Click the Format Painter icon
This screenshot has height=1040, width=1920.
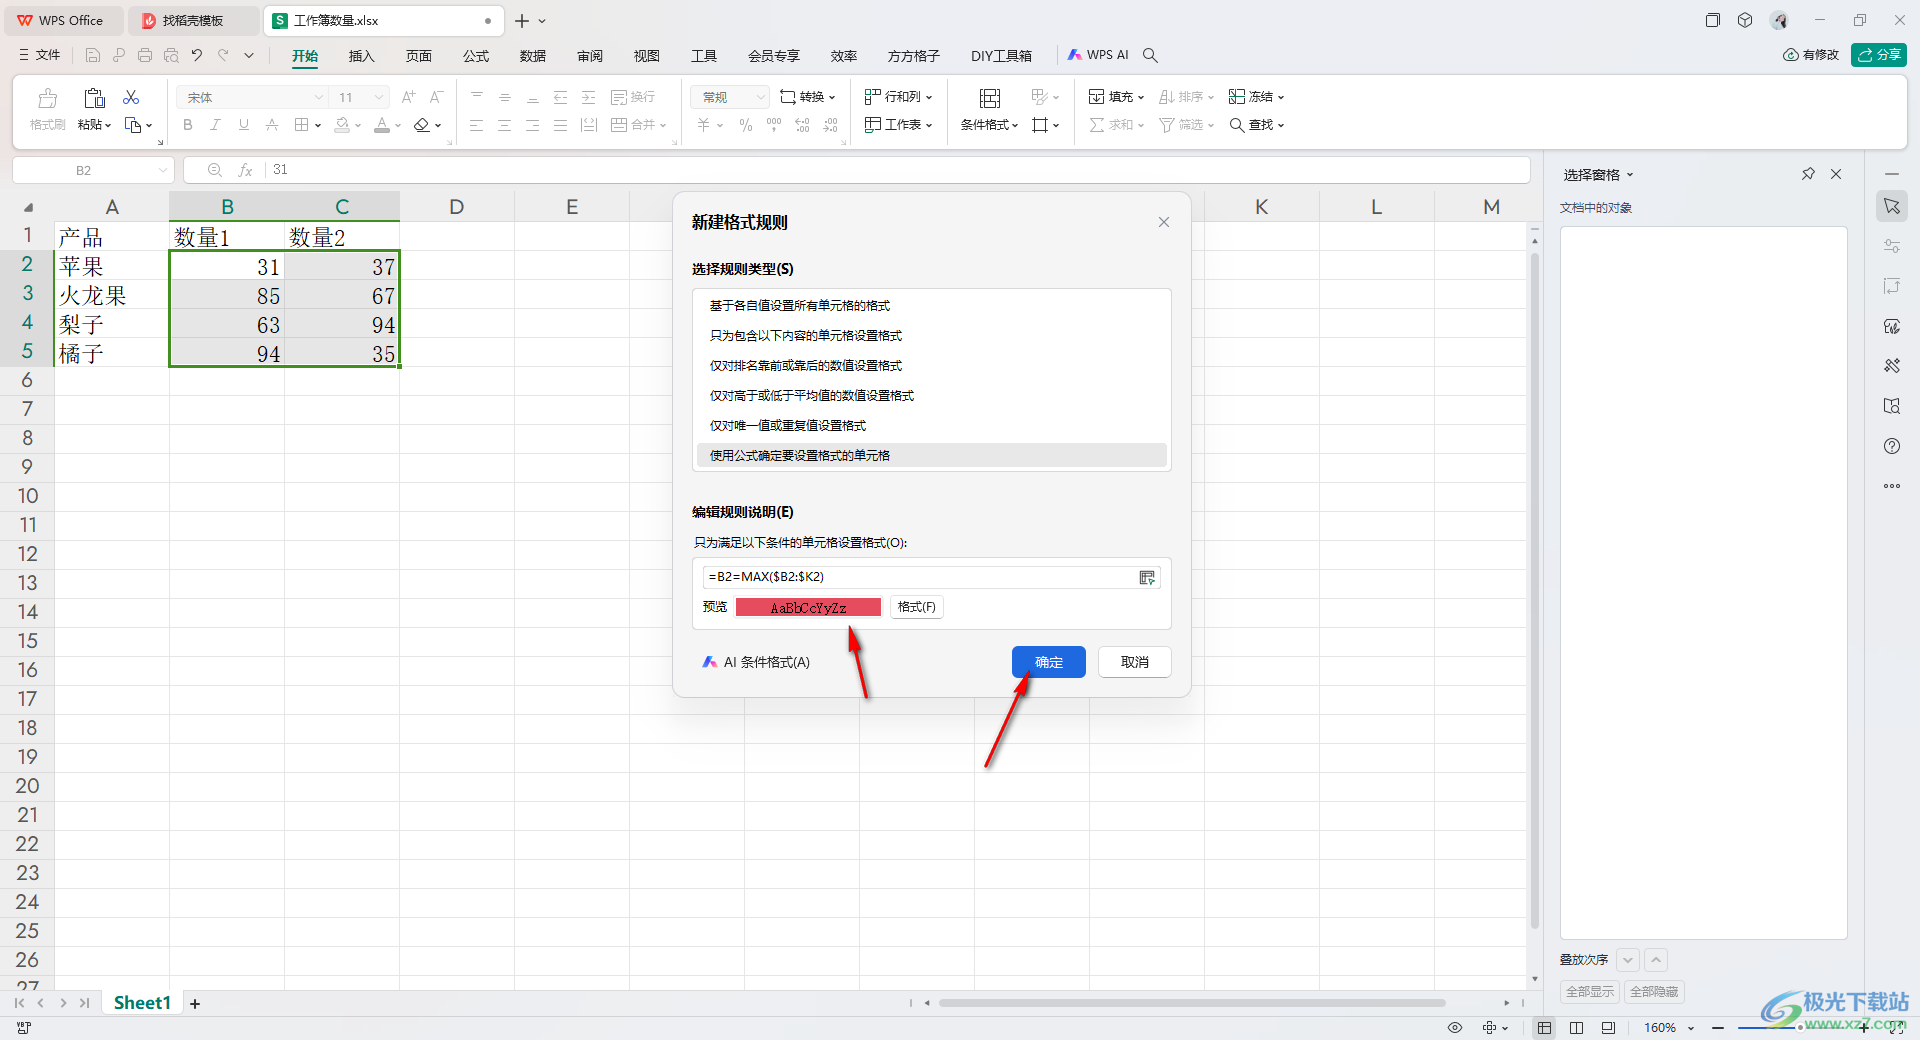[47, 98]
